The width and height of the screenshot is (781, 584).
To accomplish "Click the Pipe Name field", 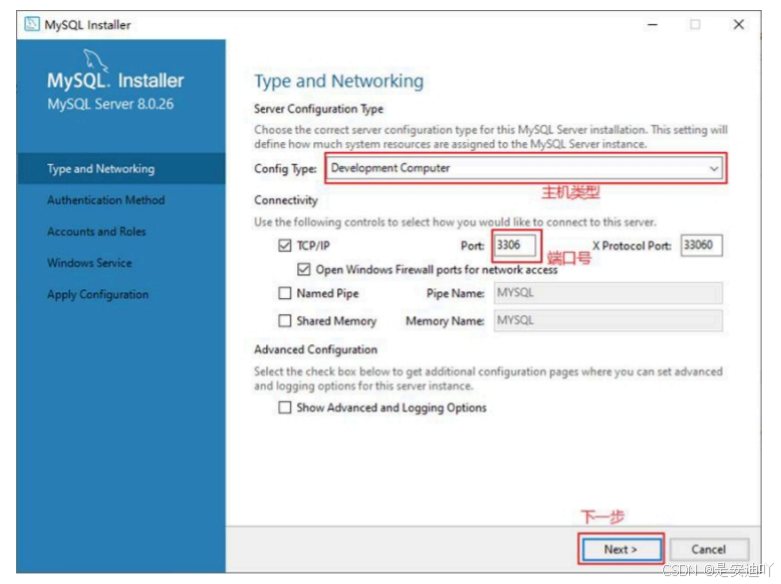I will coord(608,293).
